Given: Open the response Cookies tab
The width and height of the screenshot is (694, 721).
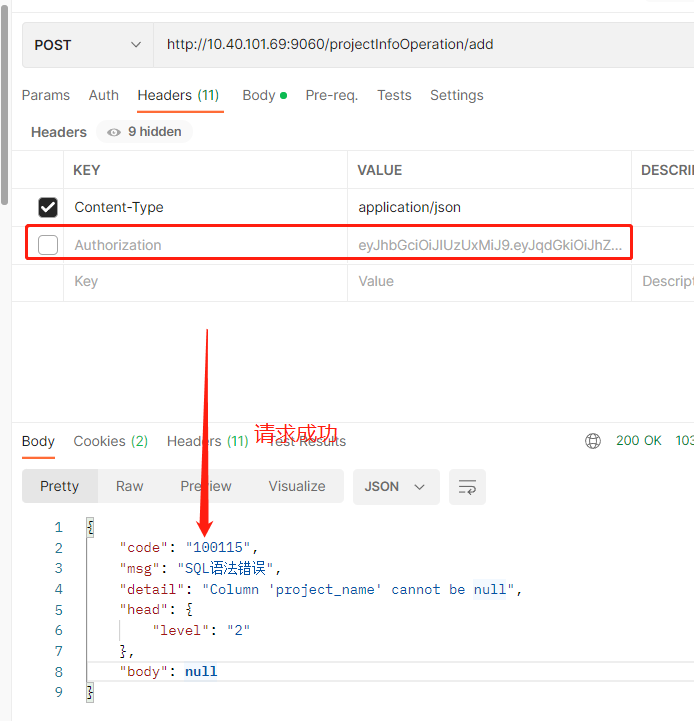Looking at the screenshot, I should pos(110,441).
